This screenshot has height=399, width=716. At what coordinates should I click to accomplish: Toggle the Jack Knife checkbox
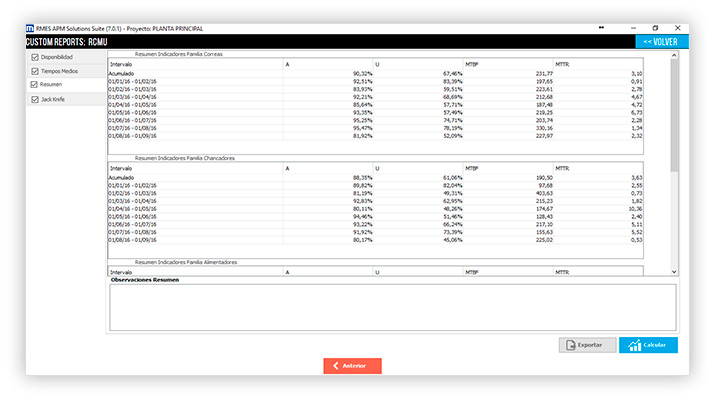coord(35,99)
